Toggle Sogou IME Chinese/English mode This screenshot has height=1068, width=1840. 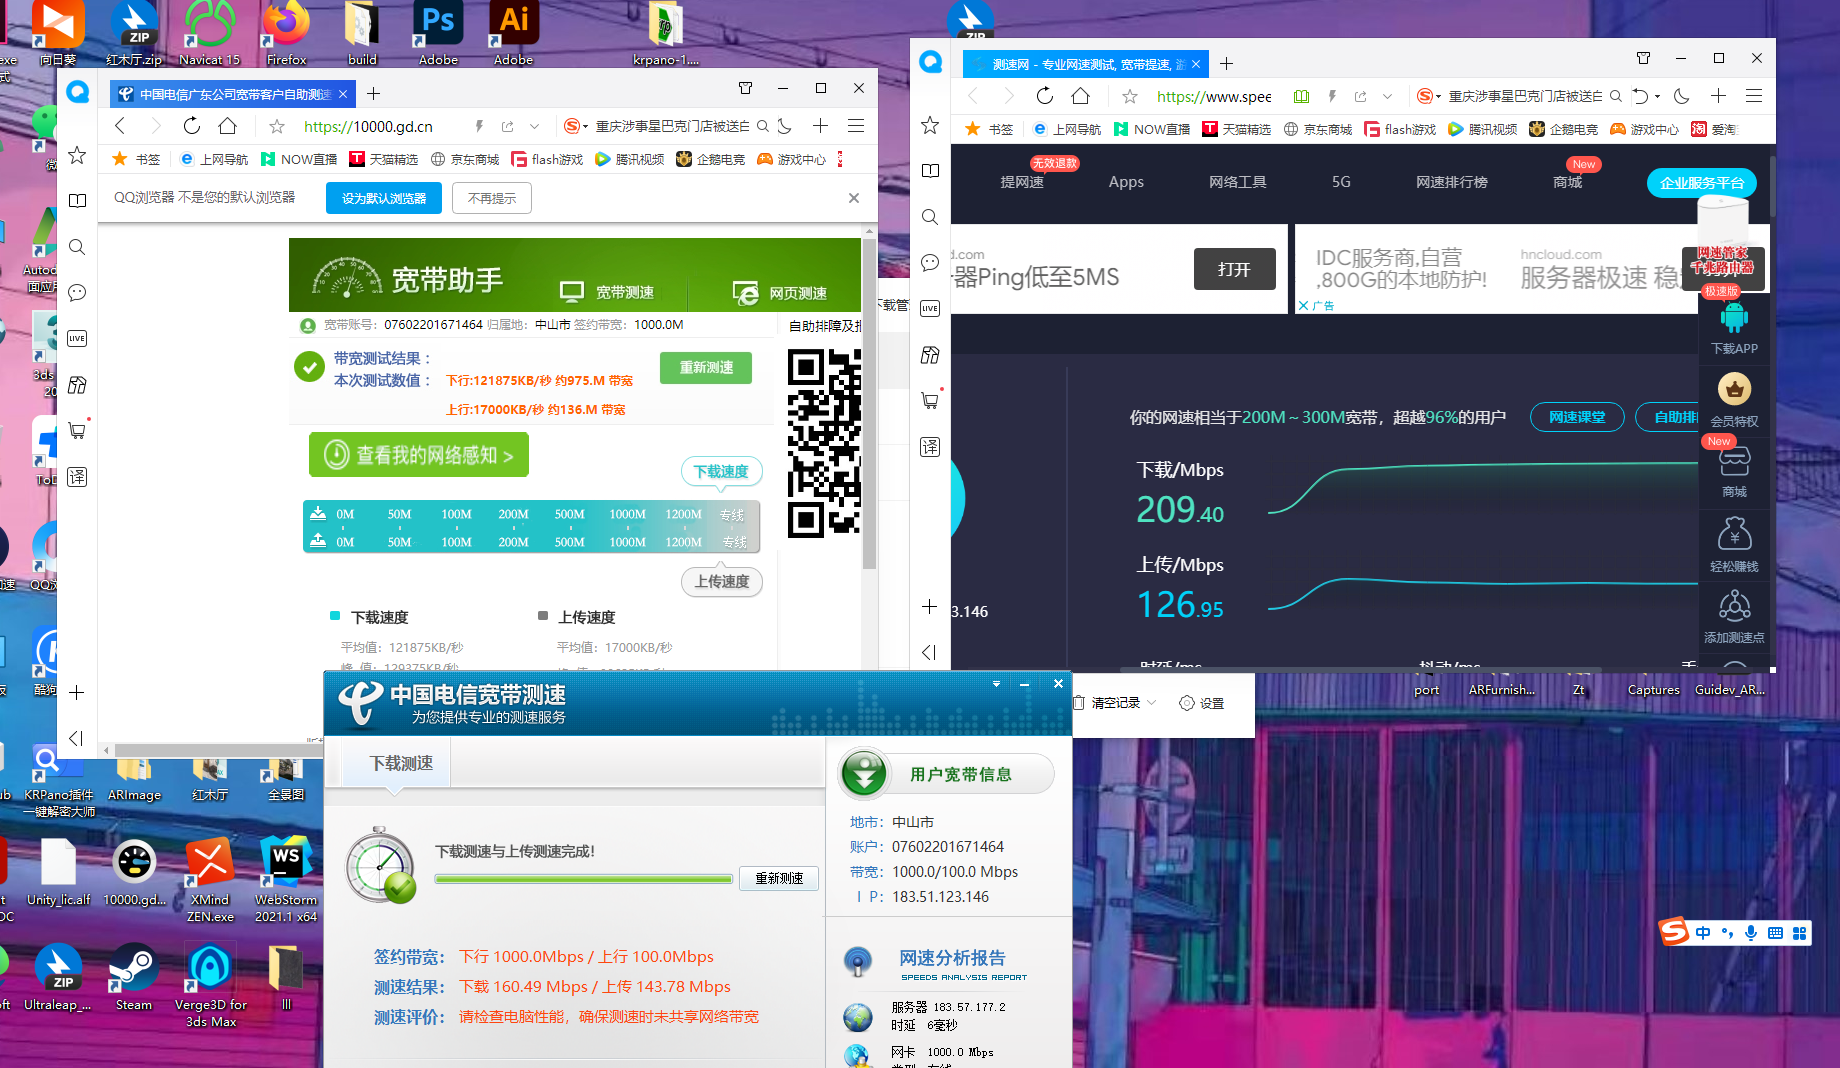tap(1703, 933)
